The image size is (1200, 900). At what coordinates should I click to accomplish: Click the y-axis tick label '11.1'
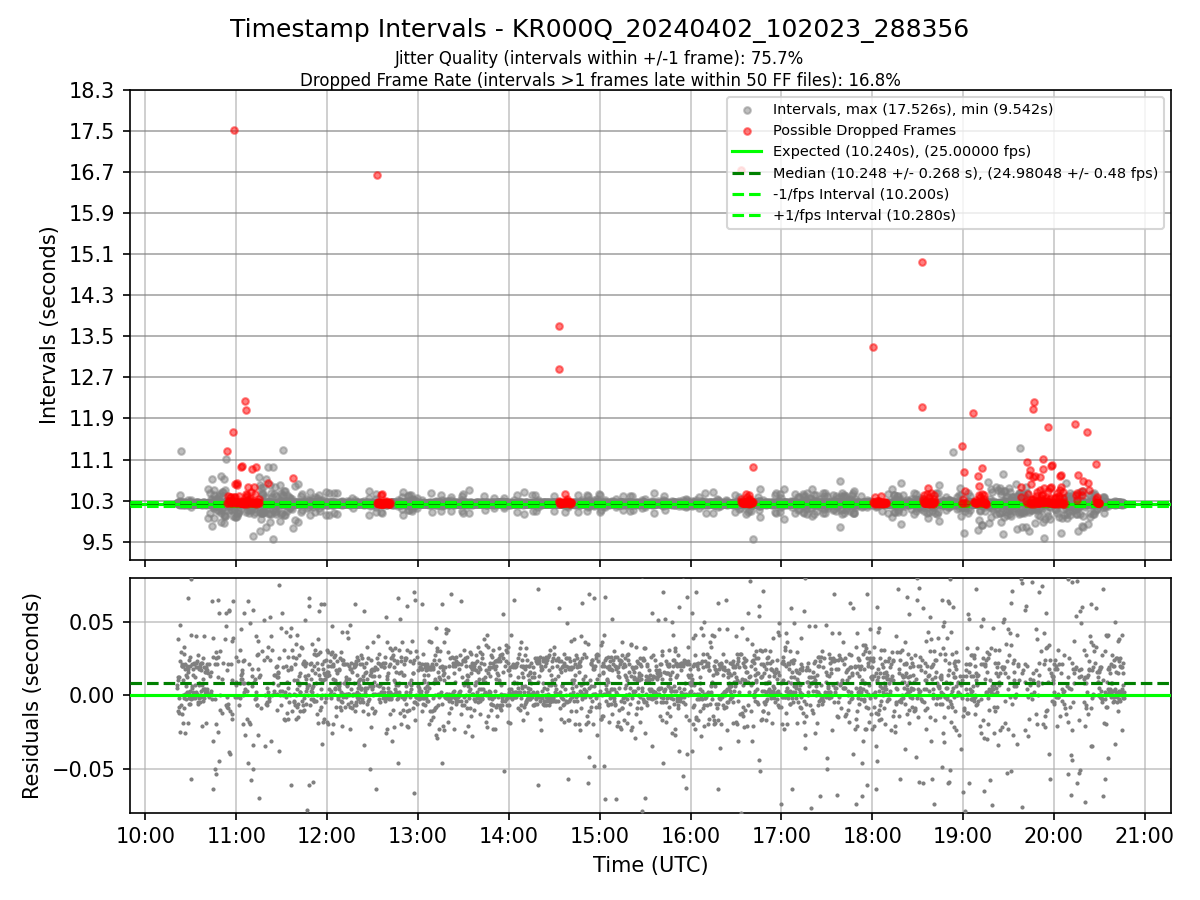(x=93, y=461)
